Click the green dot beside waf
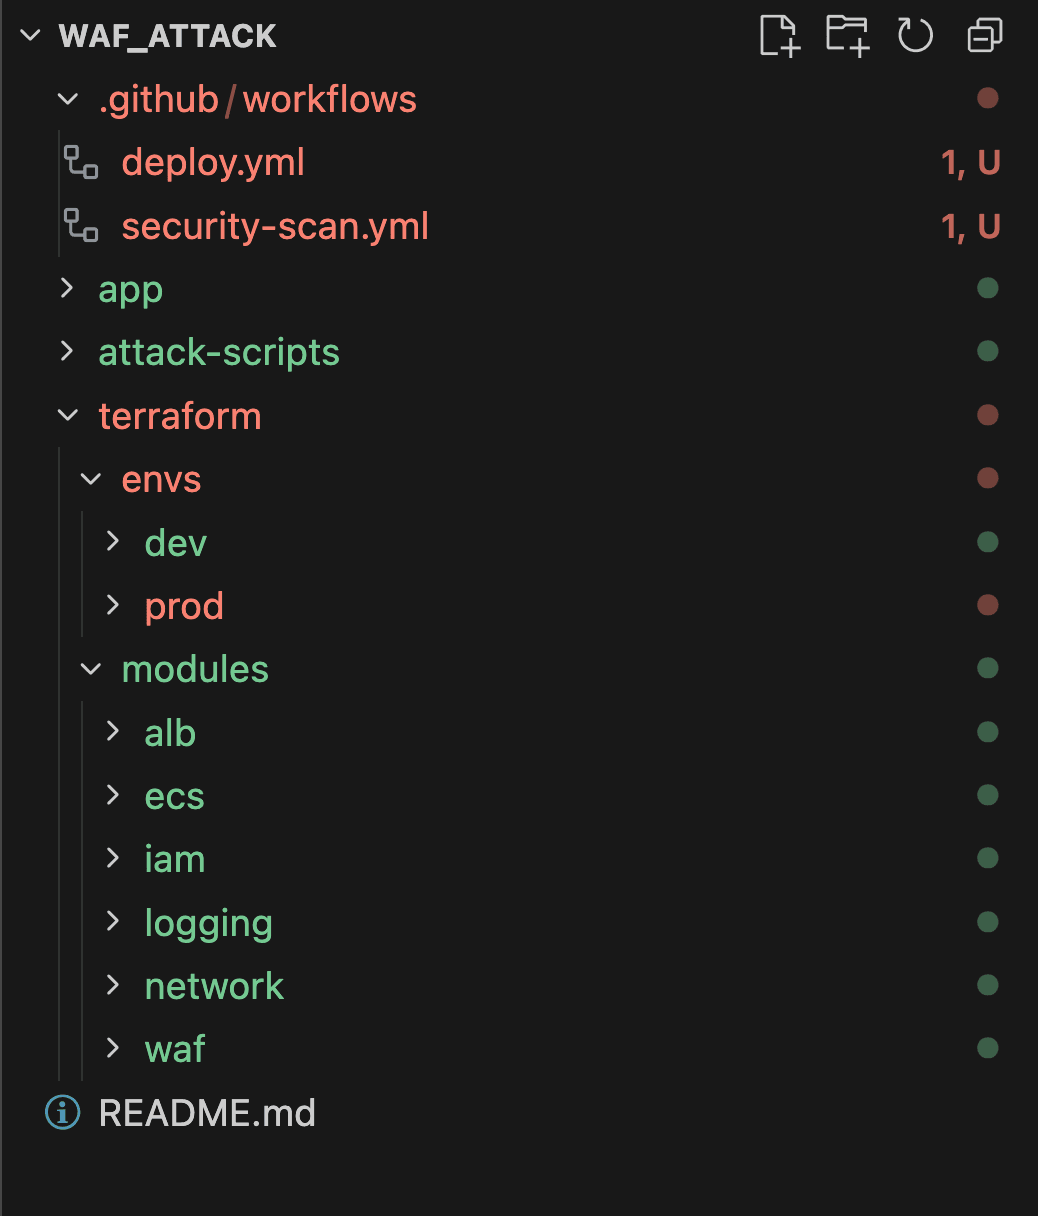Image resolution: width=1038 pixels, height=1216 pixels. tap(988, 1048)
